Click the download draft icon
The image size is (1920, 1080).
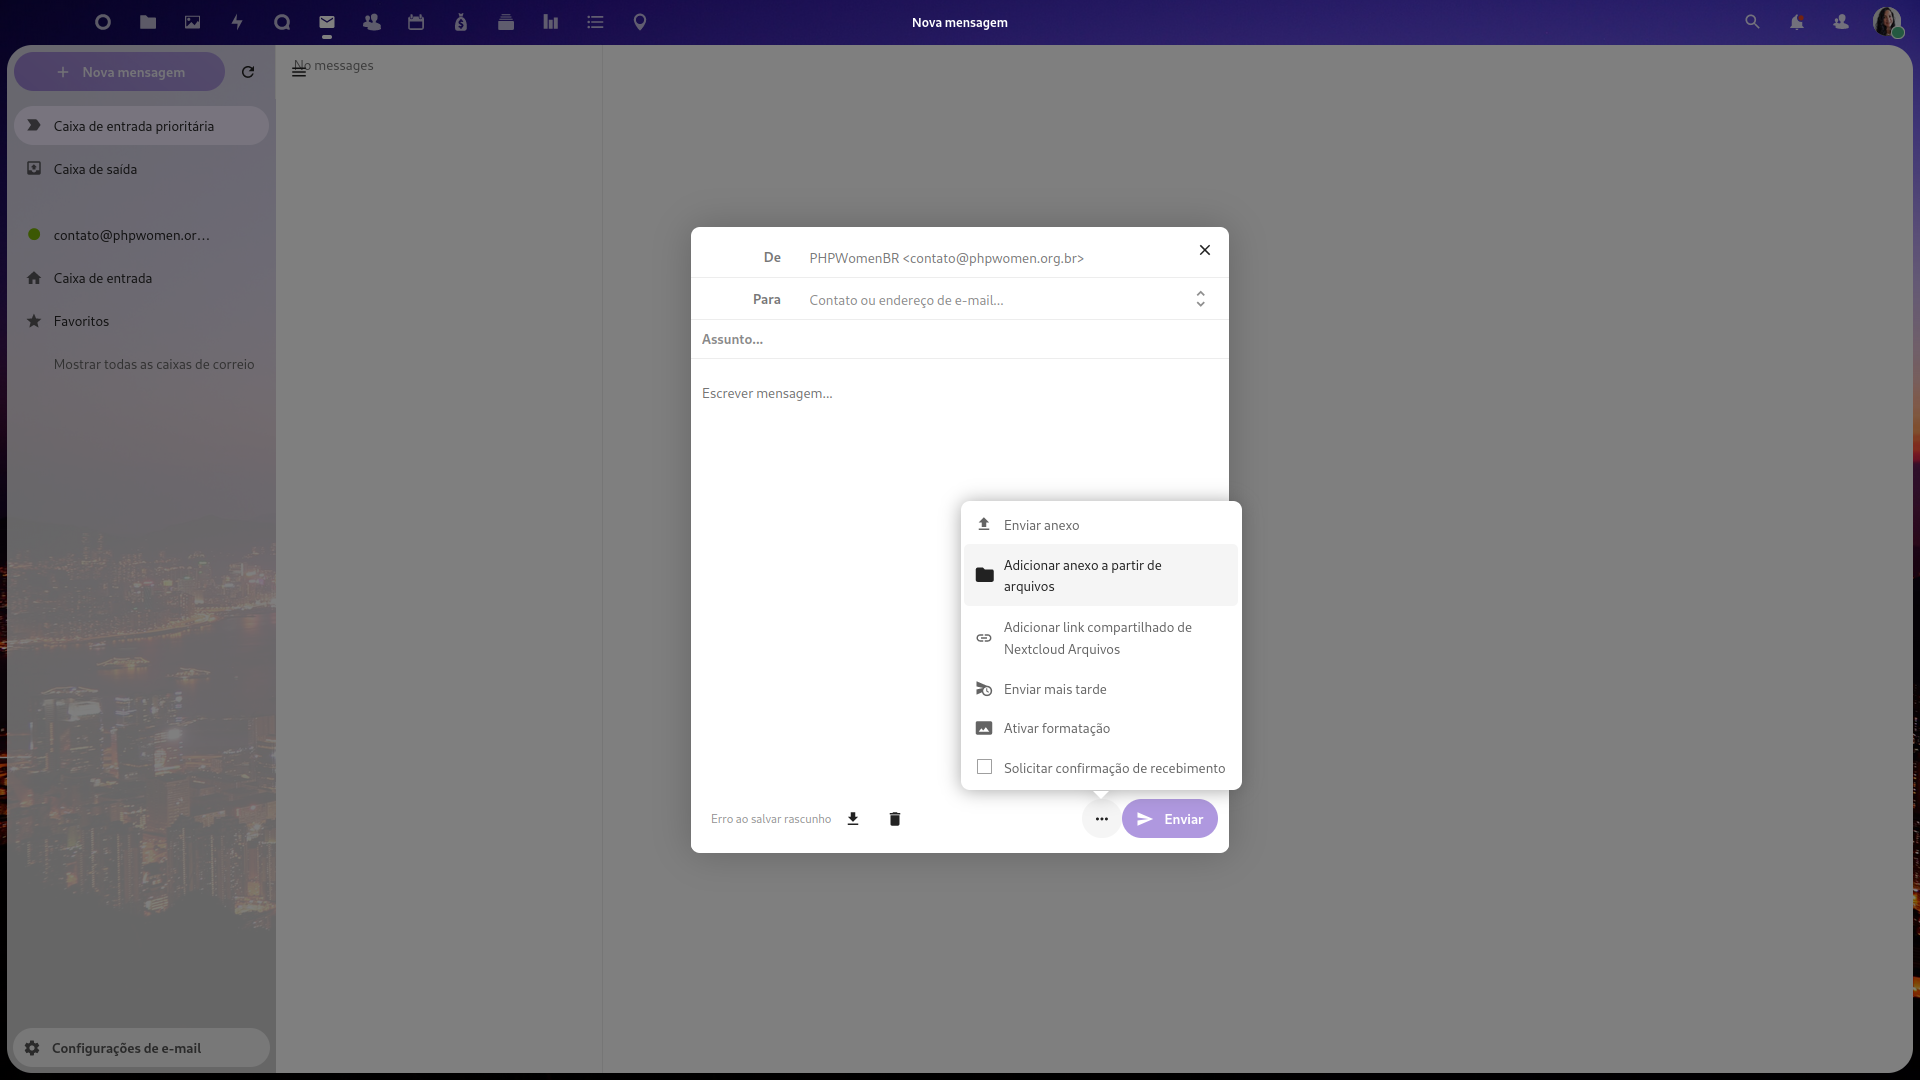click(x=853, y=819)
